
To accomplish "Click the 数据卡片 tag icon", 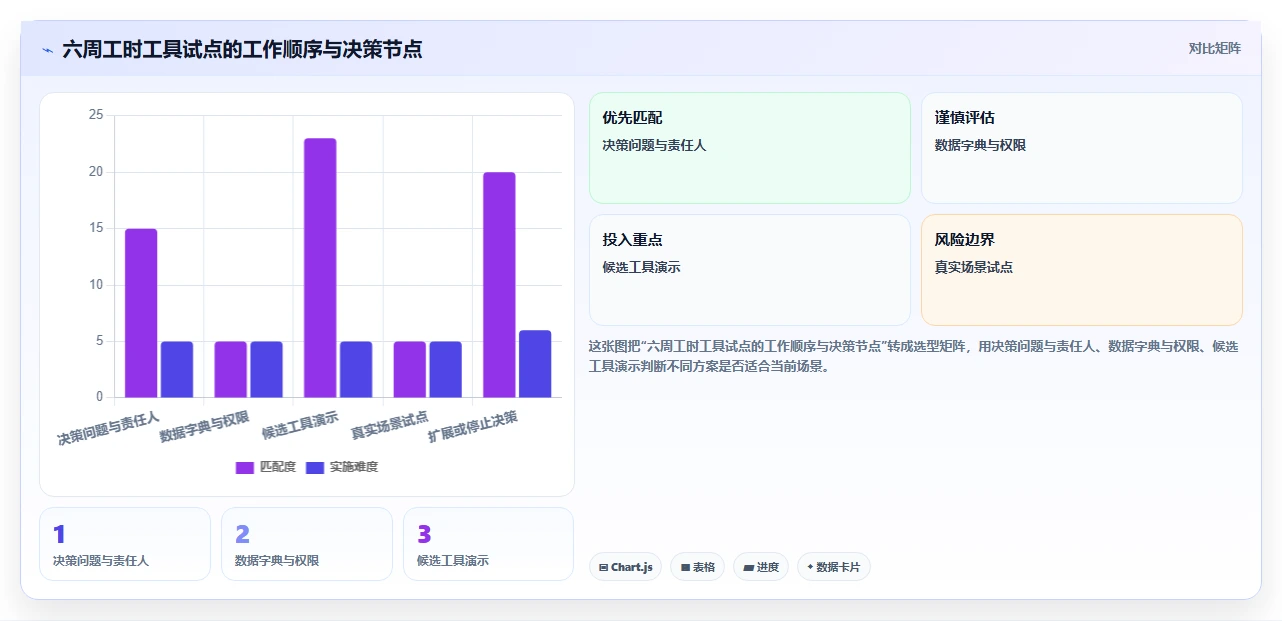I will click(x=810, y=567).
